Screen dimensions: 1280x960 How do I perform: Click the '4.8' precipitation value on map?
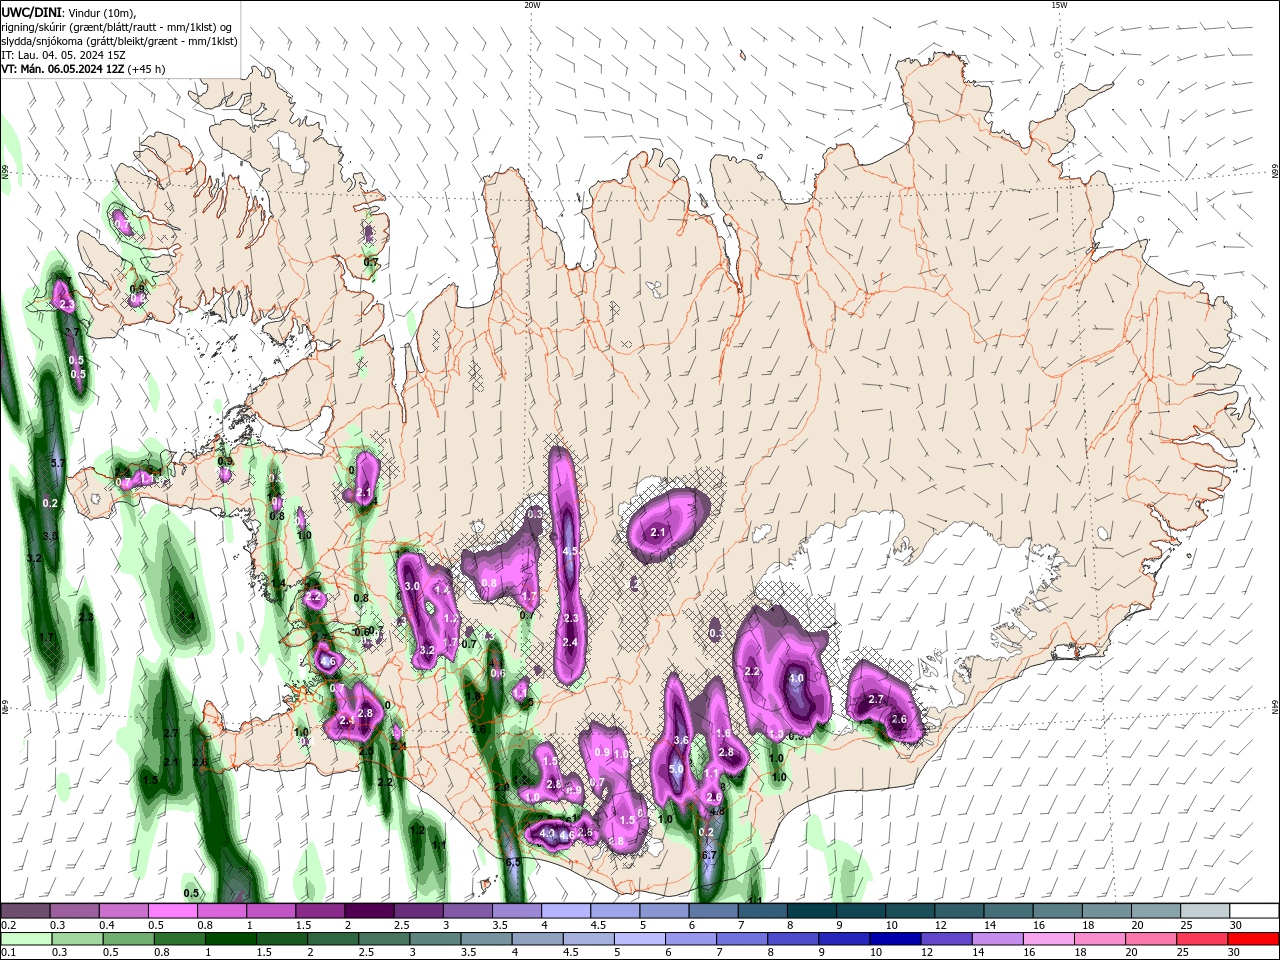click(x=716, y=811)
